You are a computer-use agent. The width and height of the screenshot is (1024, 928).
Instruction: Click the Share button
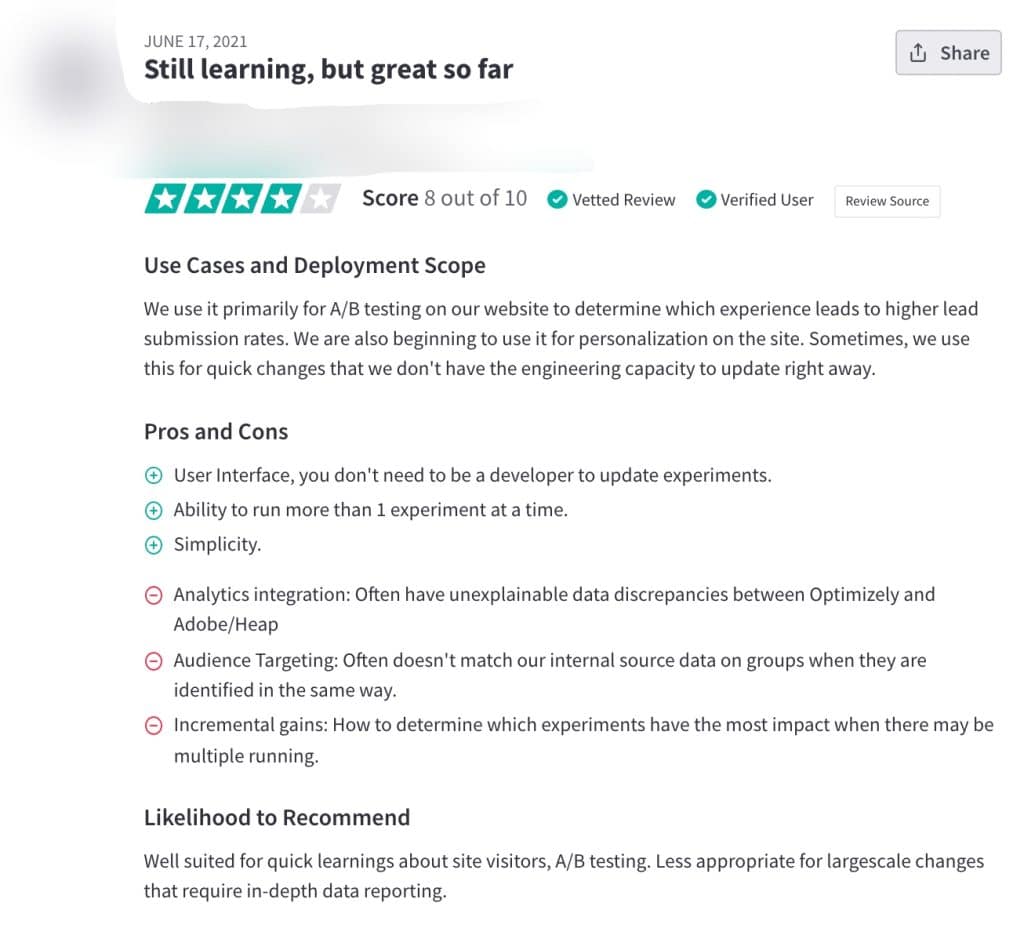click(x=948, y=53)
